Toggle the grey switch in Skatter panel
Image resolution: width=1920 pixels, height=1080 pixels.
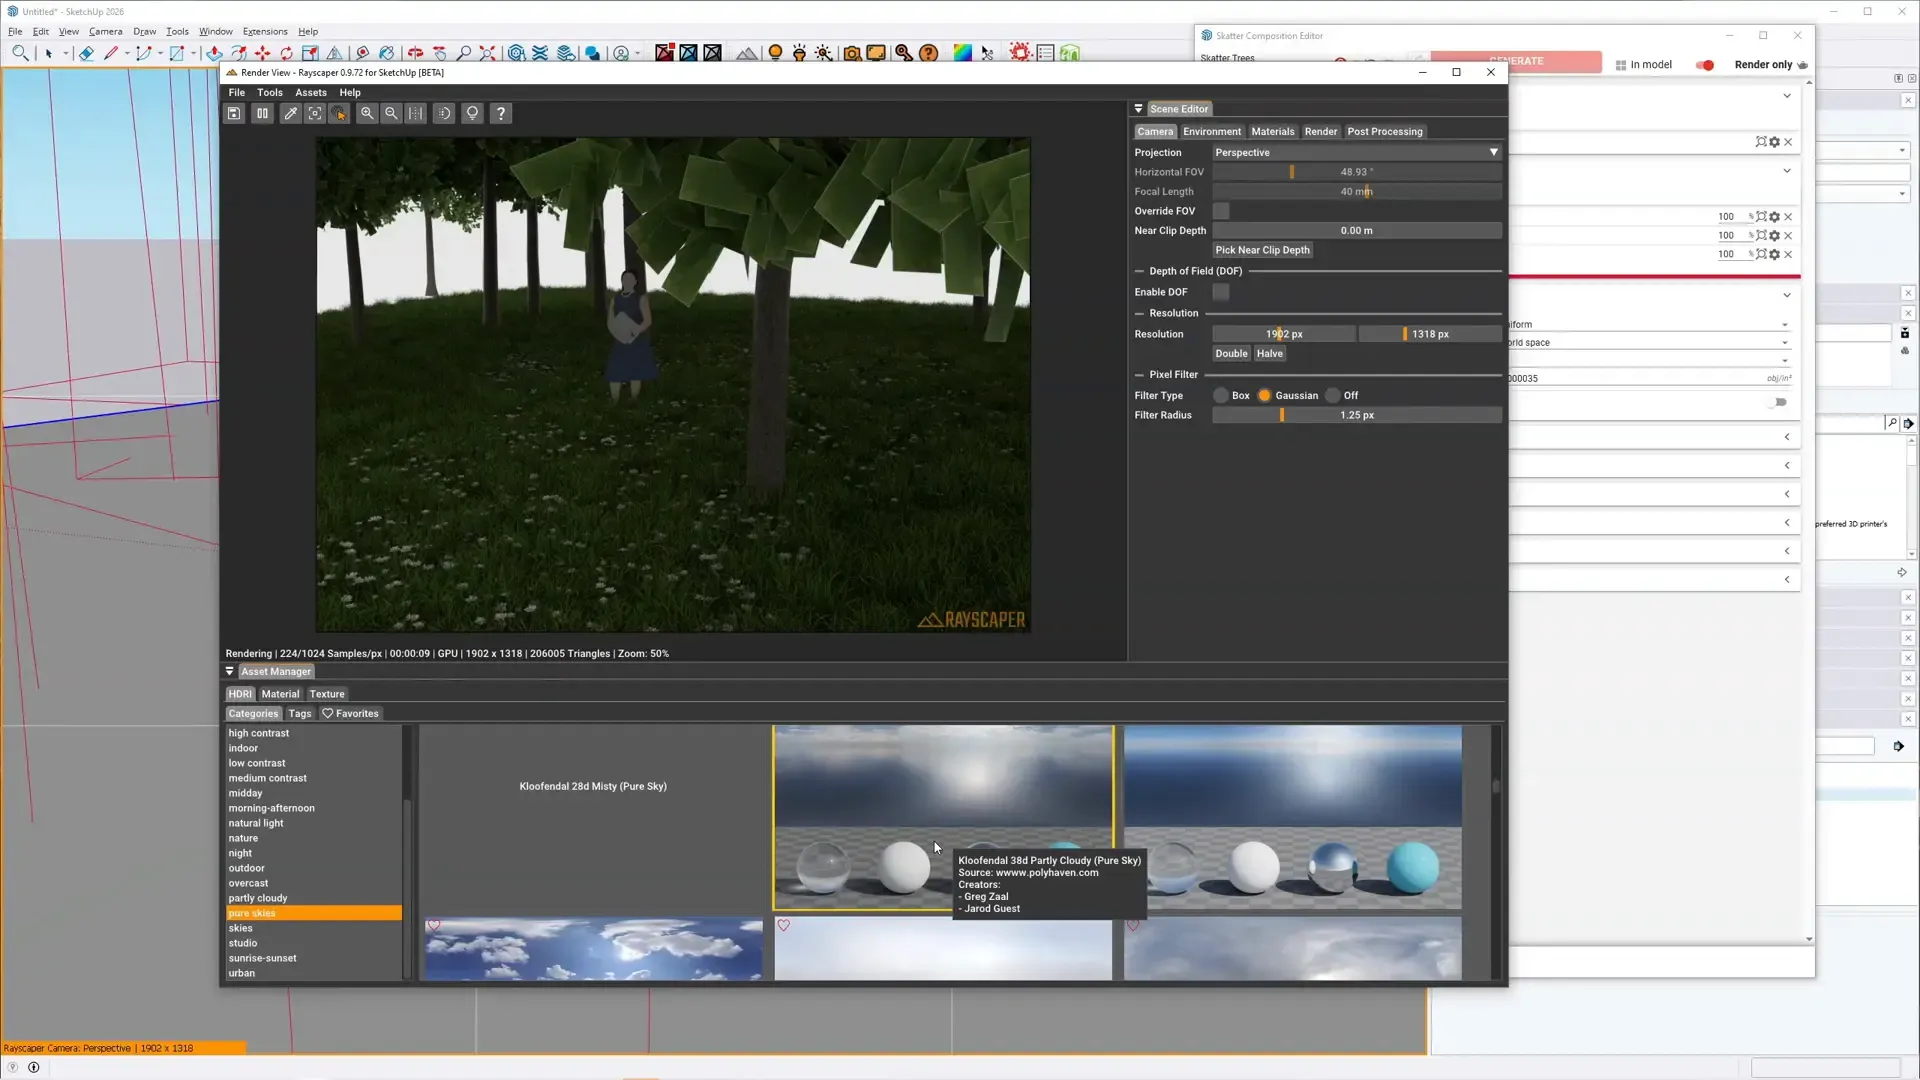1778,402
